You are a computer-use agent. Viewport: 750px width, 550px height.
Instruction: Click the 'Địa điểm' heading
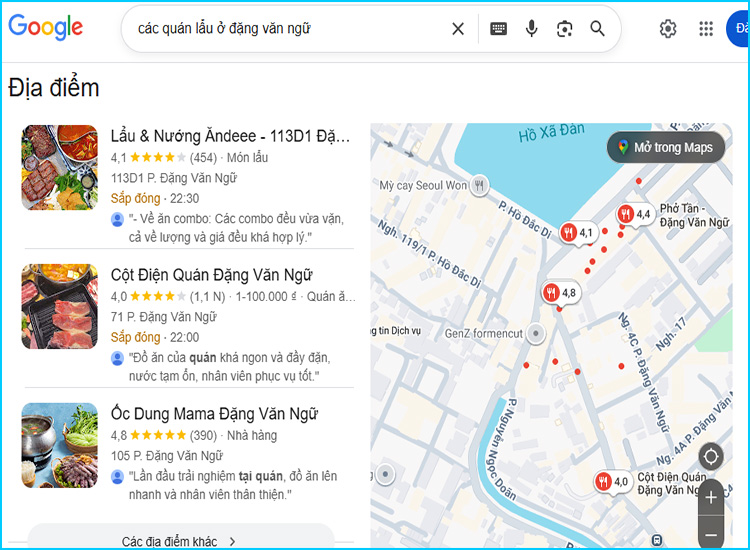[54, 88]
